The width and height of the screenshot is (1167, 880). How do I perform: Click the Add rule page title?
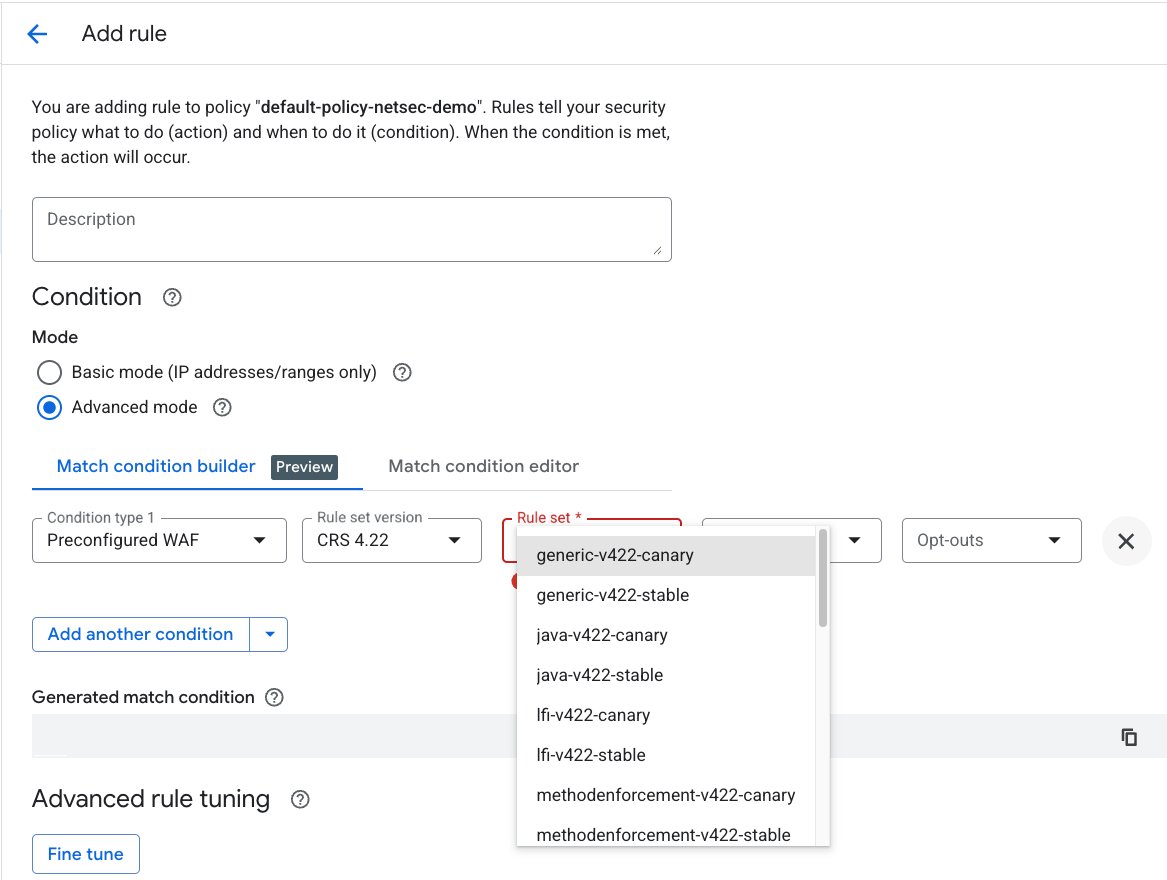click(124, 34)
